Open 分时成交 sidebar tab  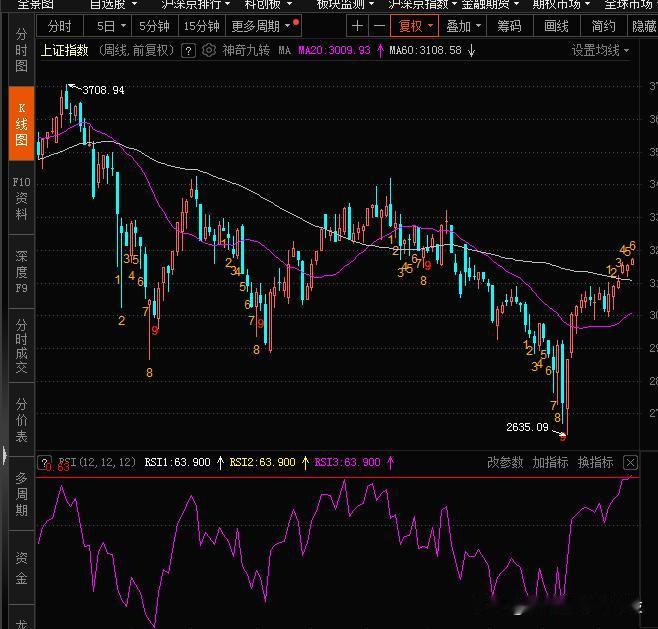click(x=21, y=346)
